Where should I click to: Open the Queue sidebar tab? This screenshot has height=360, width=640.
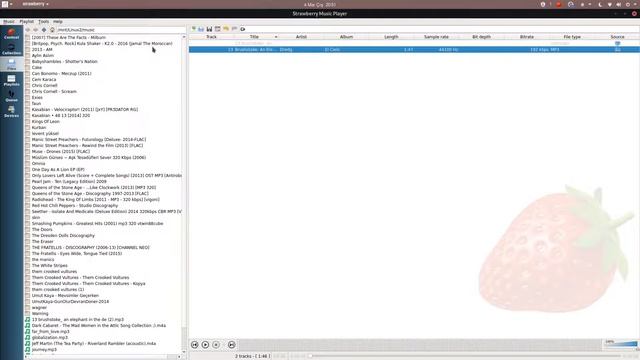click(11, 96)
